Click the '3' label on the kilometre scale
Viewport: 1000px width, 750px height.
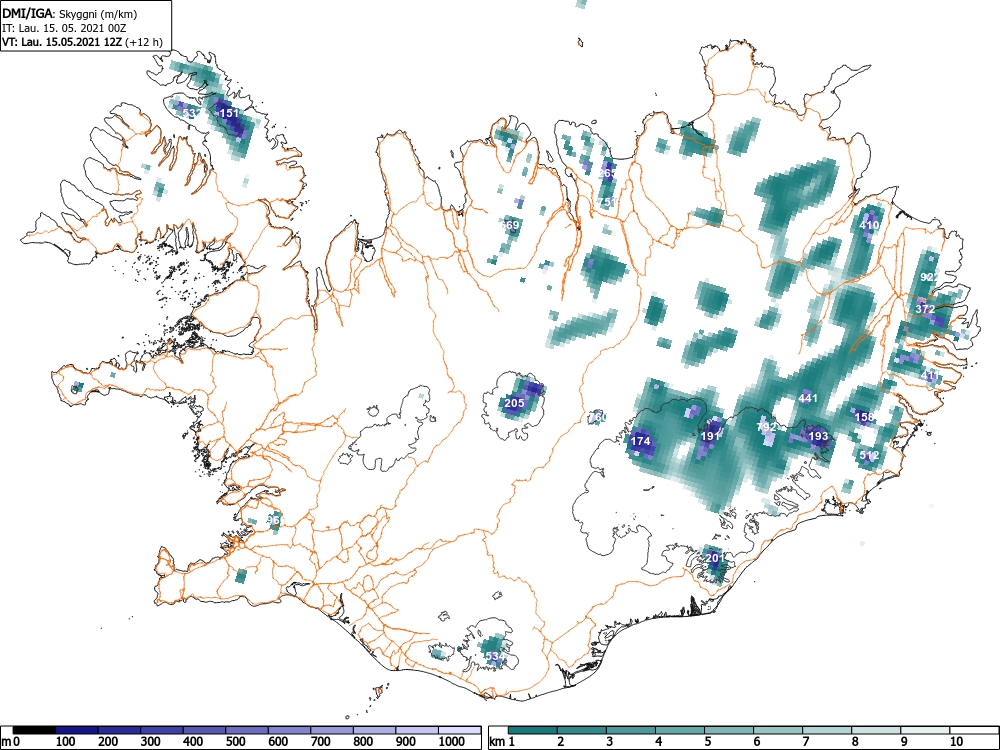tap(610, 742)
